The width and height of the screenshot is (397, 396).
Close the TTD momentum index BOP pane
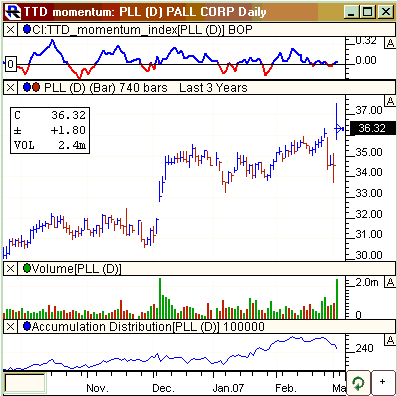tap(10, 30)
